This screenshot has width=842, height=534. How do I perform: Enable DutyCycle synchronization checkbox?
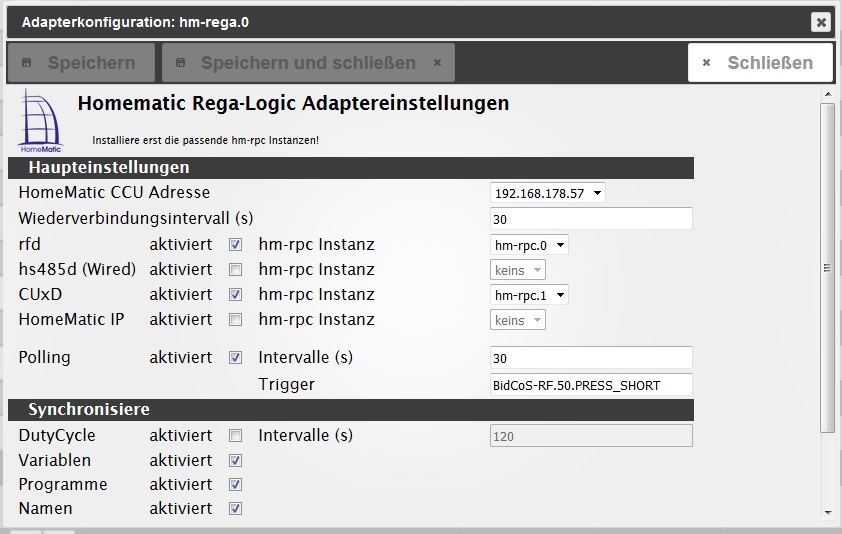point(235,436)
